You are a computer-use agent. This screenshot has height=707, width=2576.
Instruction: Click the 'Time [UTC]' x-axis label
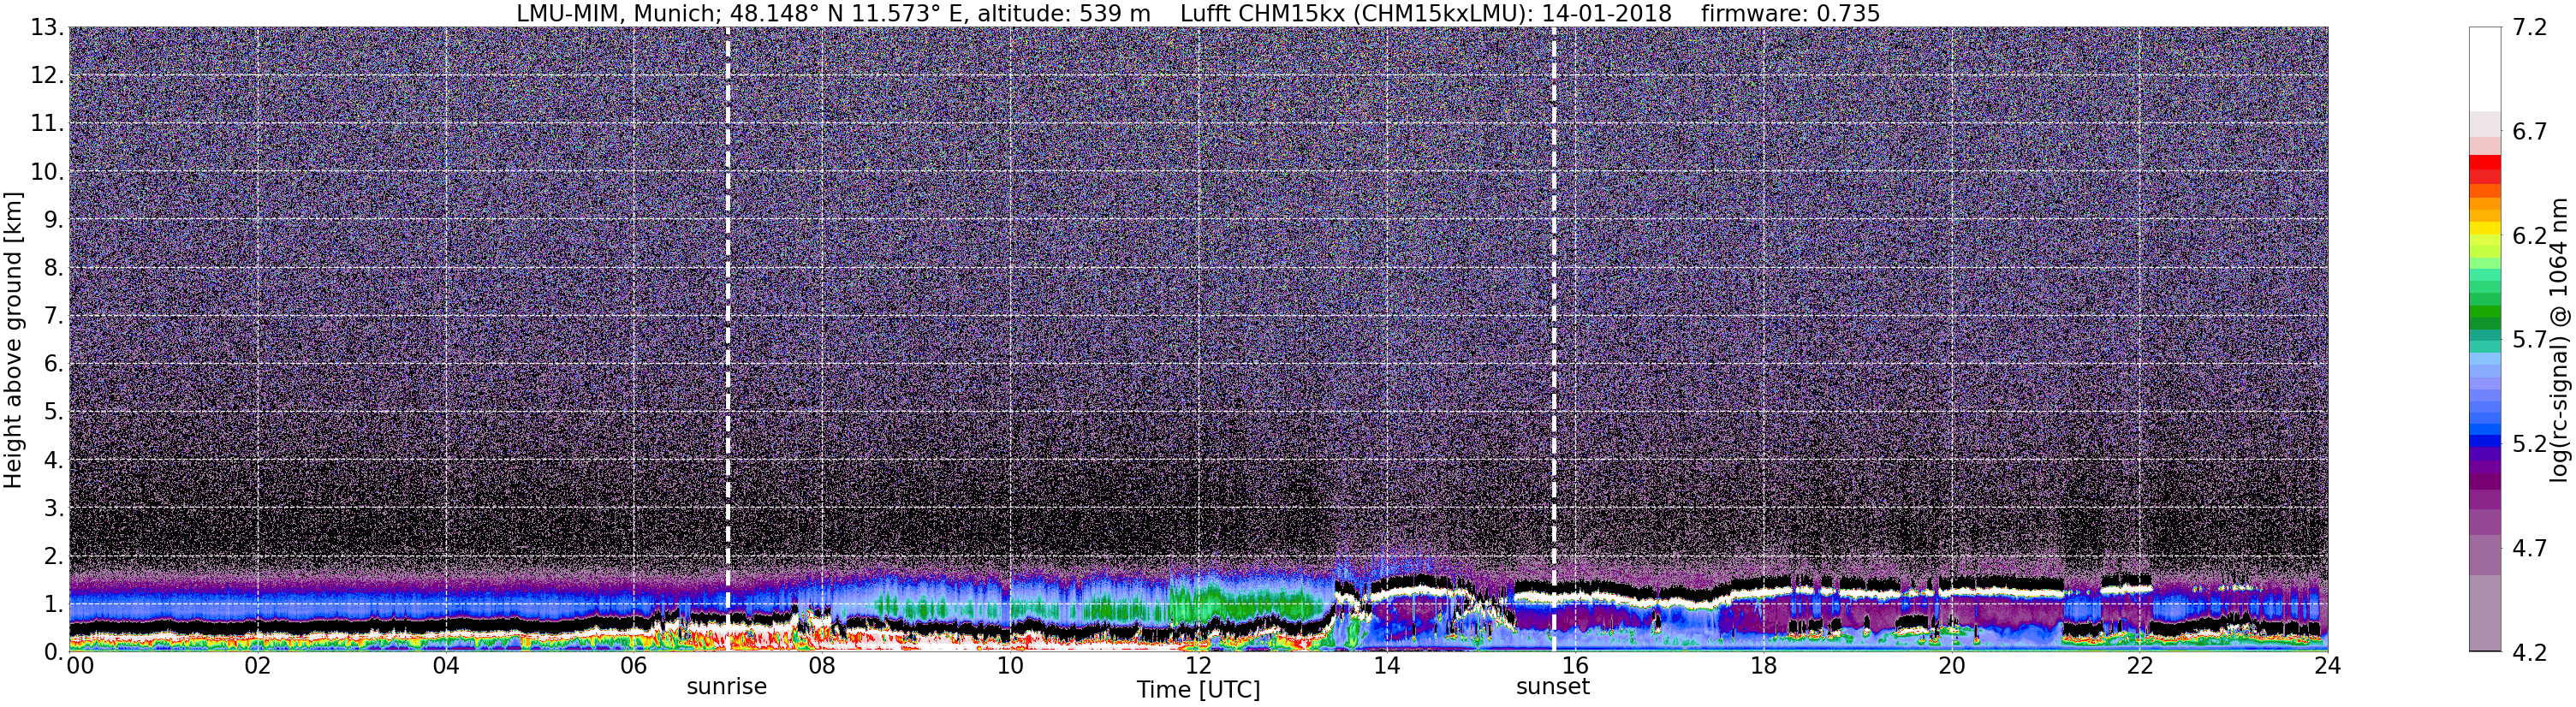pos(1198,690)
